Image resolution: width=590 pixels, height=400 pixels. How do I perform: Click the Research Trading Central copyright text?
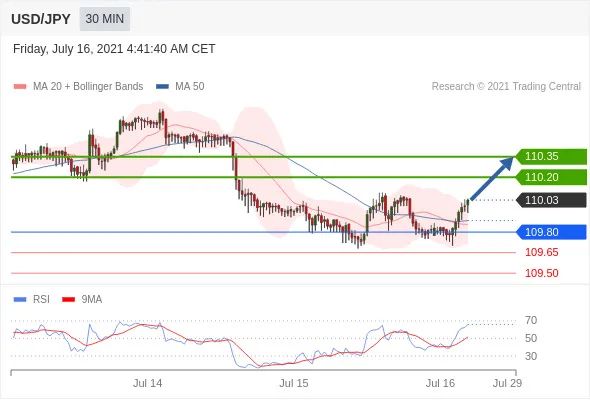point(506,87)
